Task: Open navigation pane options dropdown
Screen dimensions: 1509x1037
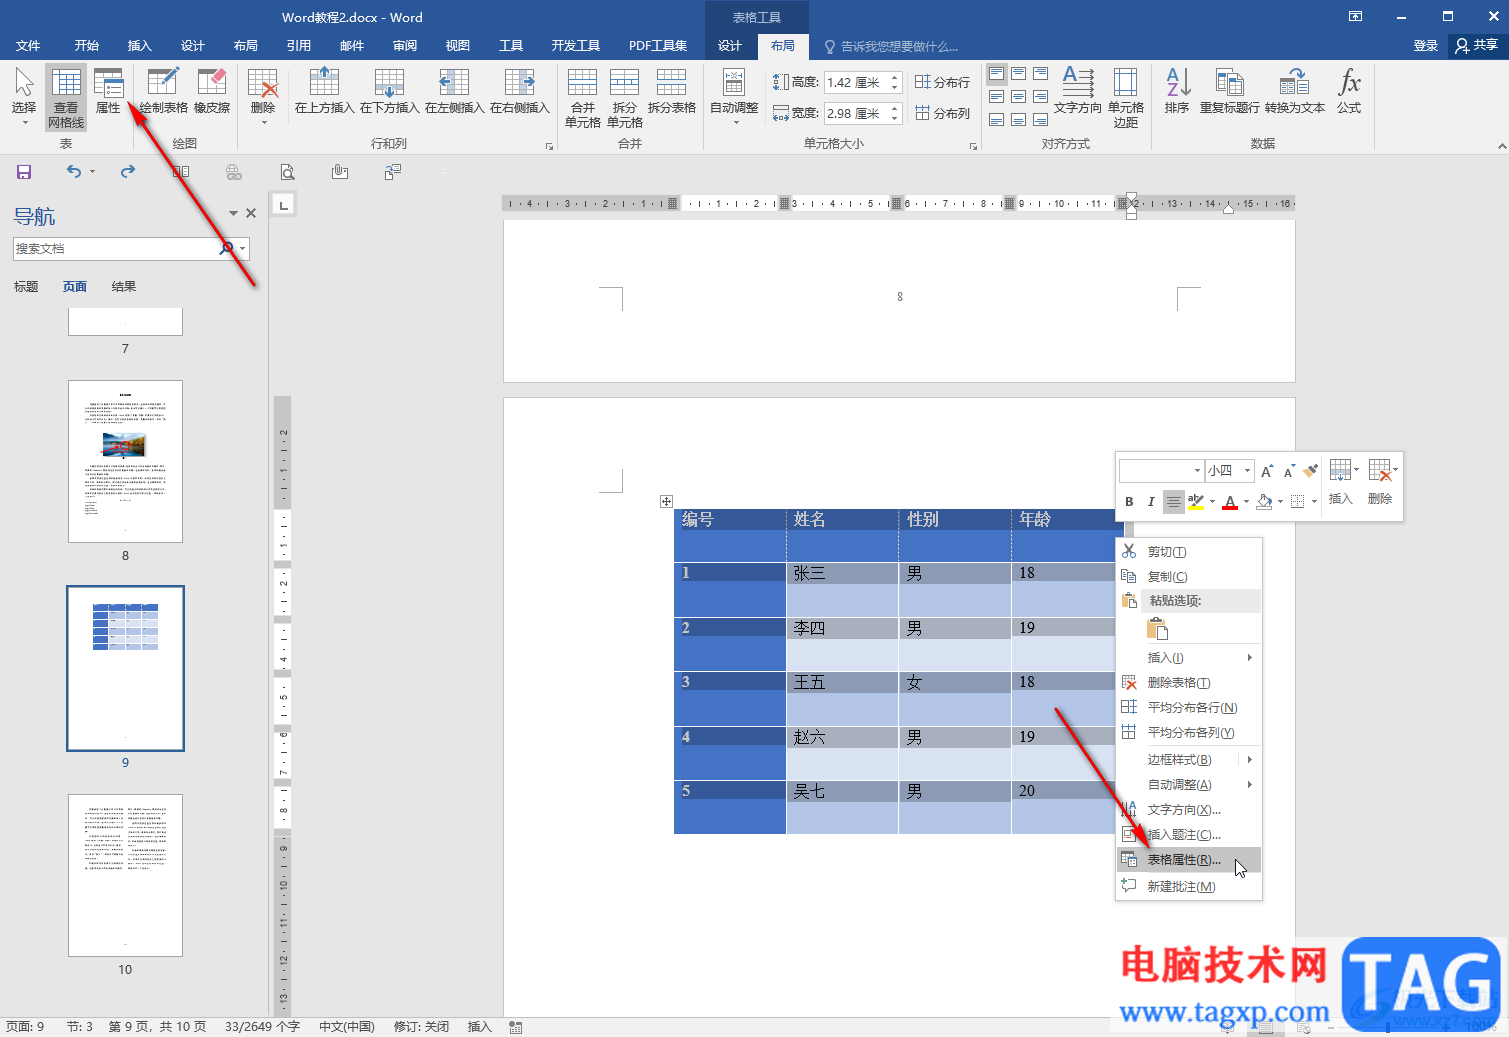Action: [x=233, y=213]
